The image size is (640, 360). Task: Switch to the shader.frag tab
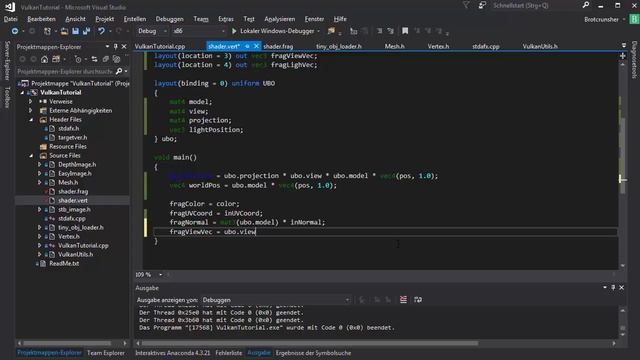[278, 47]
